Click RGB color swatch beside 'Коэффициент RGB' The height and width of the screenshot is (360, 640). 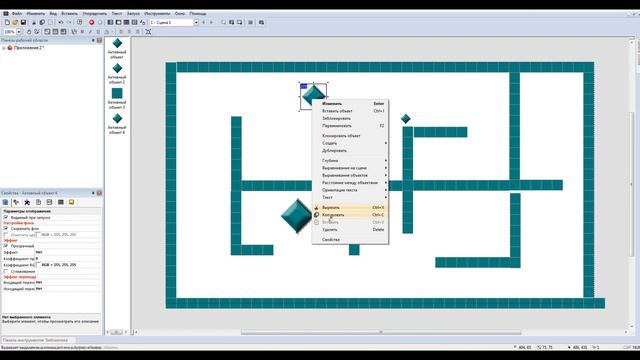click(38, 265)
